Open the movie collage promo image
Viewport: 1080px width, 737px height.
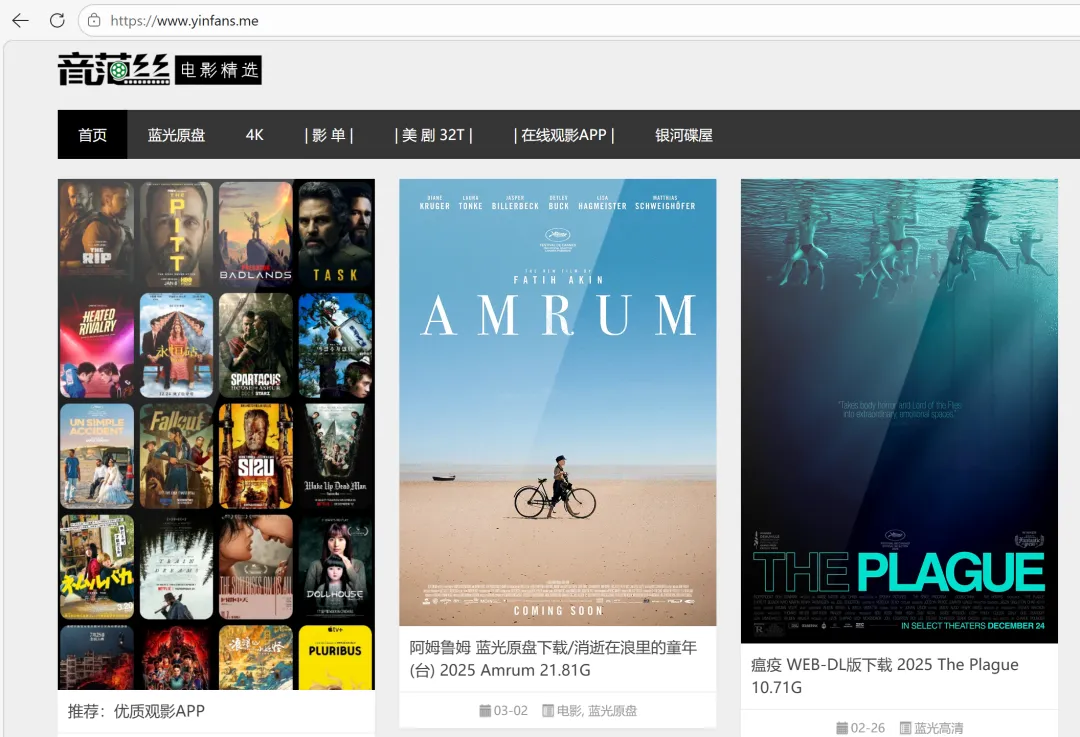tap(216, 434)
